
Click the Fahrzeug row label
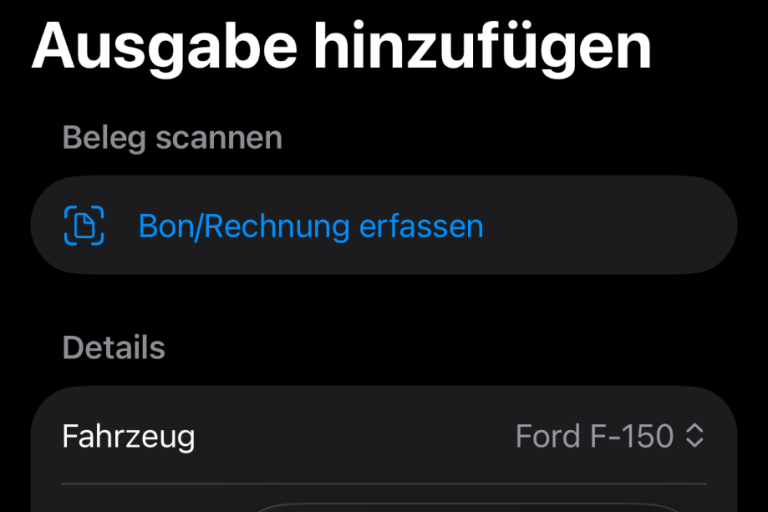(x=128, y=436)
